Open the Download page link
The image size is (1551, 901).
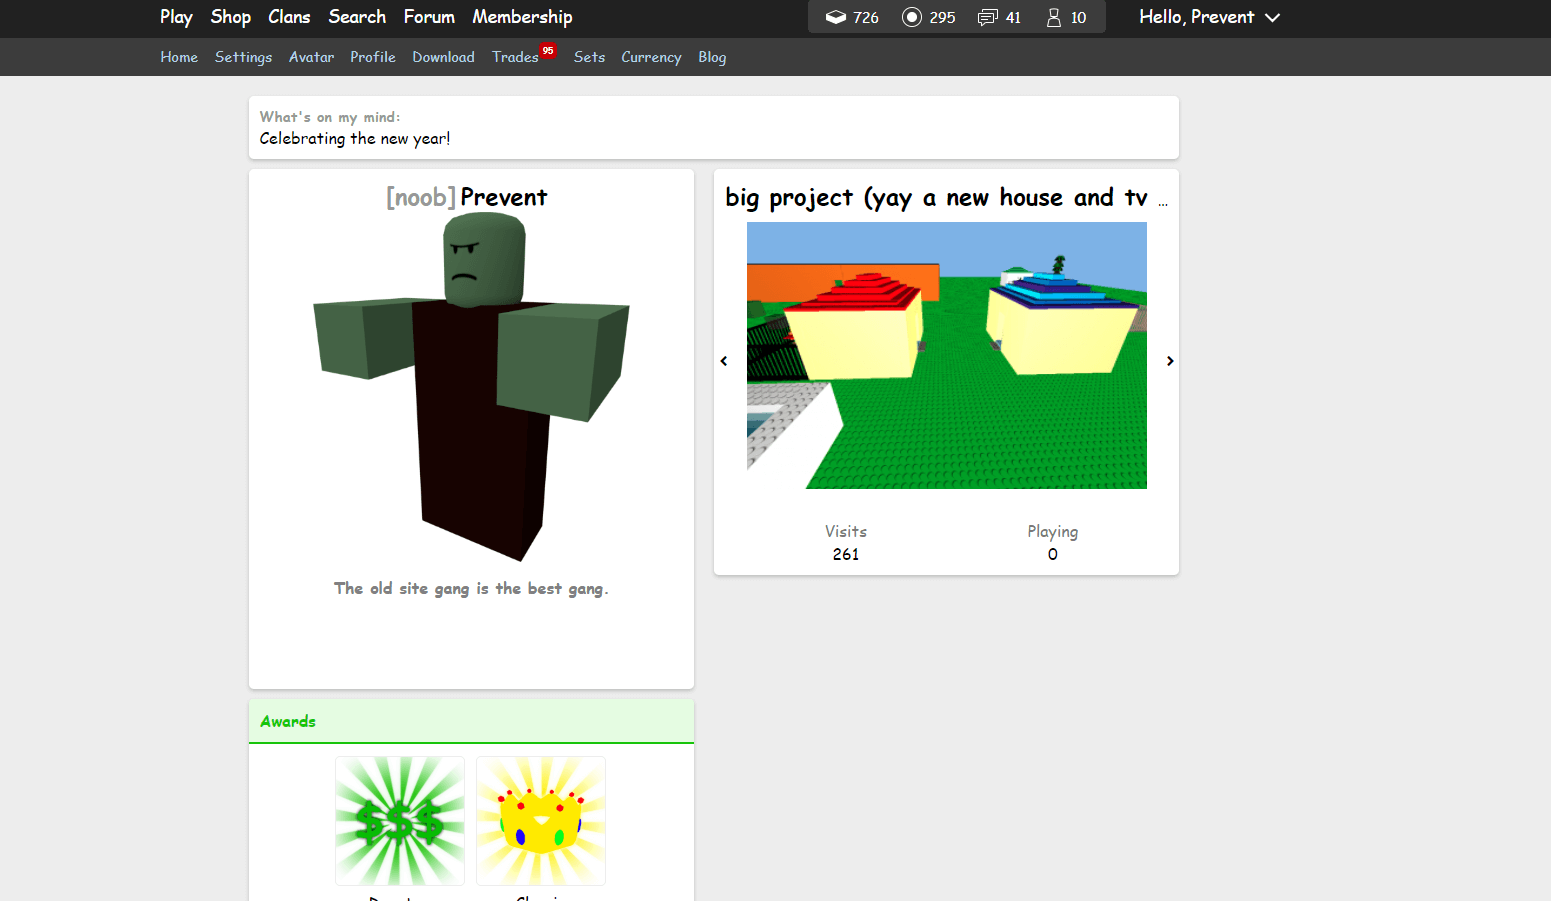tap(443, 57)
